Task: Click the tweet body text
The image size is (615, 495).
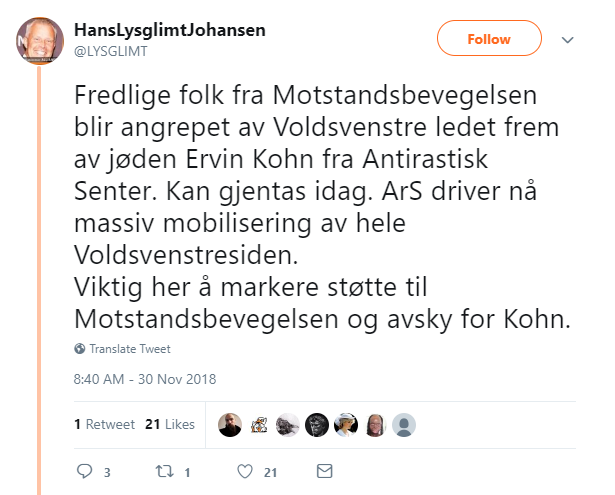Action: (310, 209)
